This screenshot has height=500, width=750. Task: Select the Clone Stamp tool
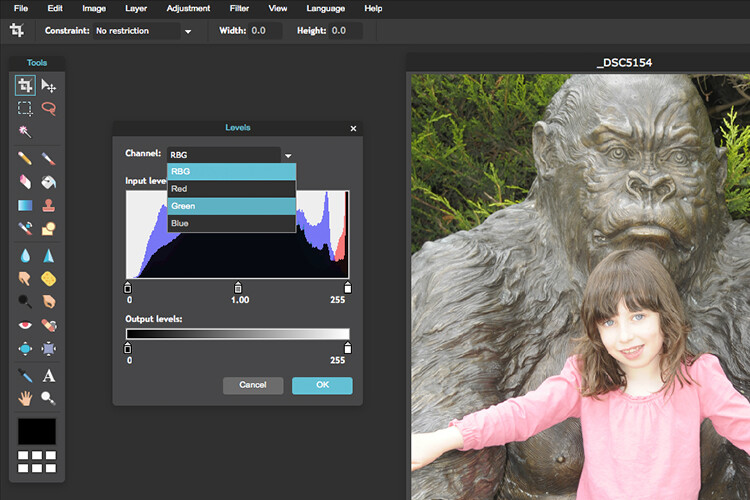[x=48, y=205]
